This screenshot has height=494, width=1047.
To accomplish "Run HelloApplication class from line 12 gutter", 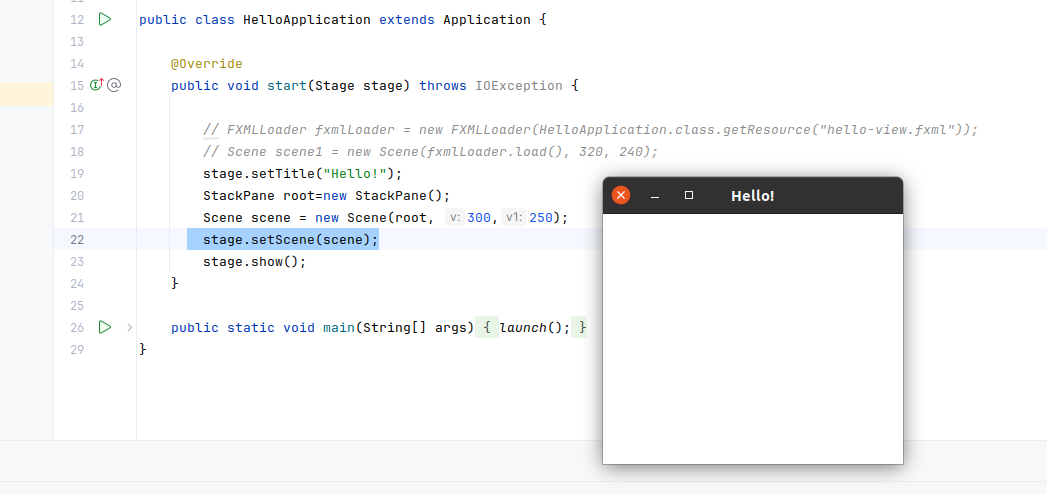I will [x=105, y=19].
